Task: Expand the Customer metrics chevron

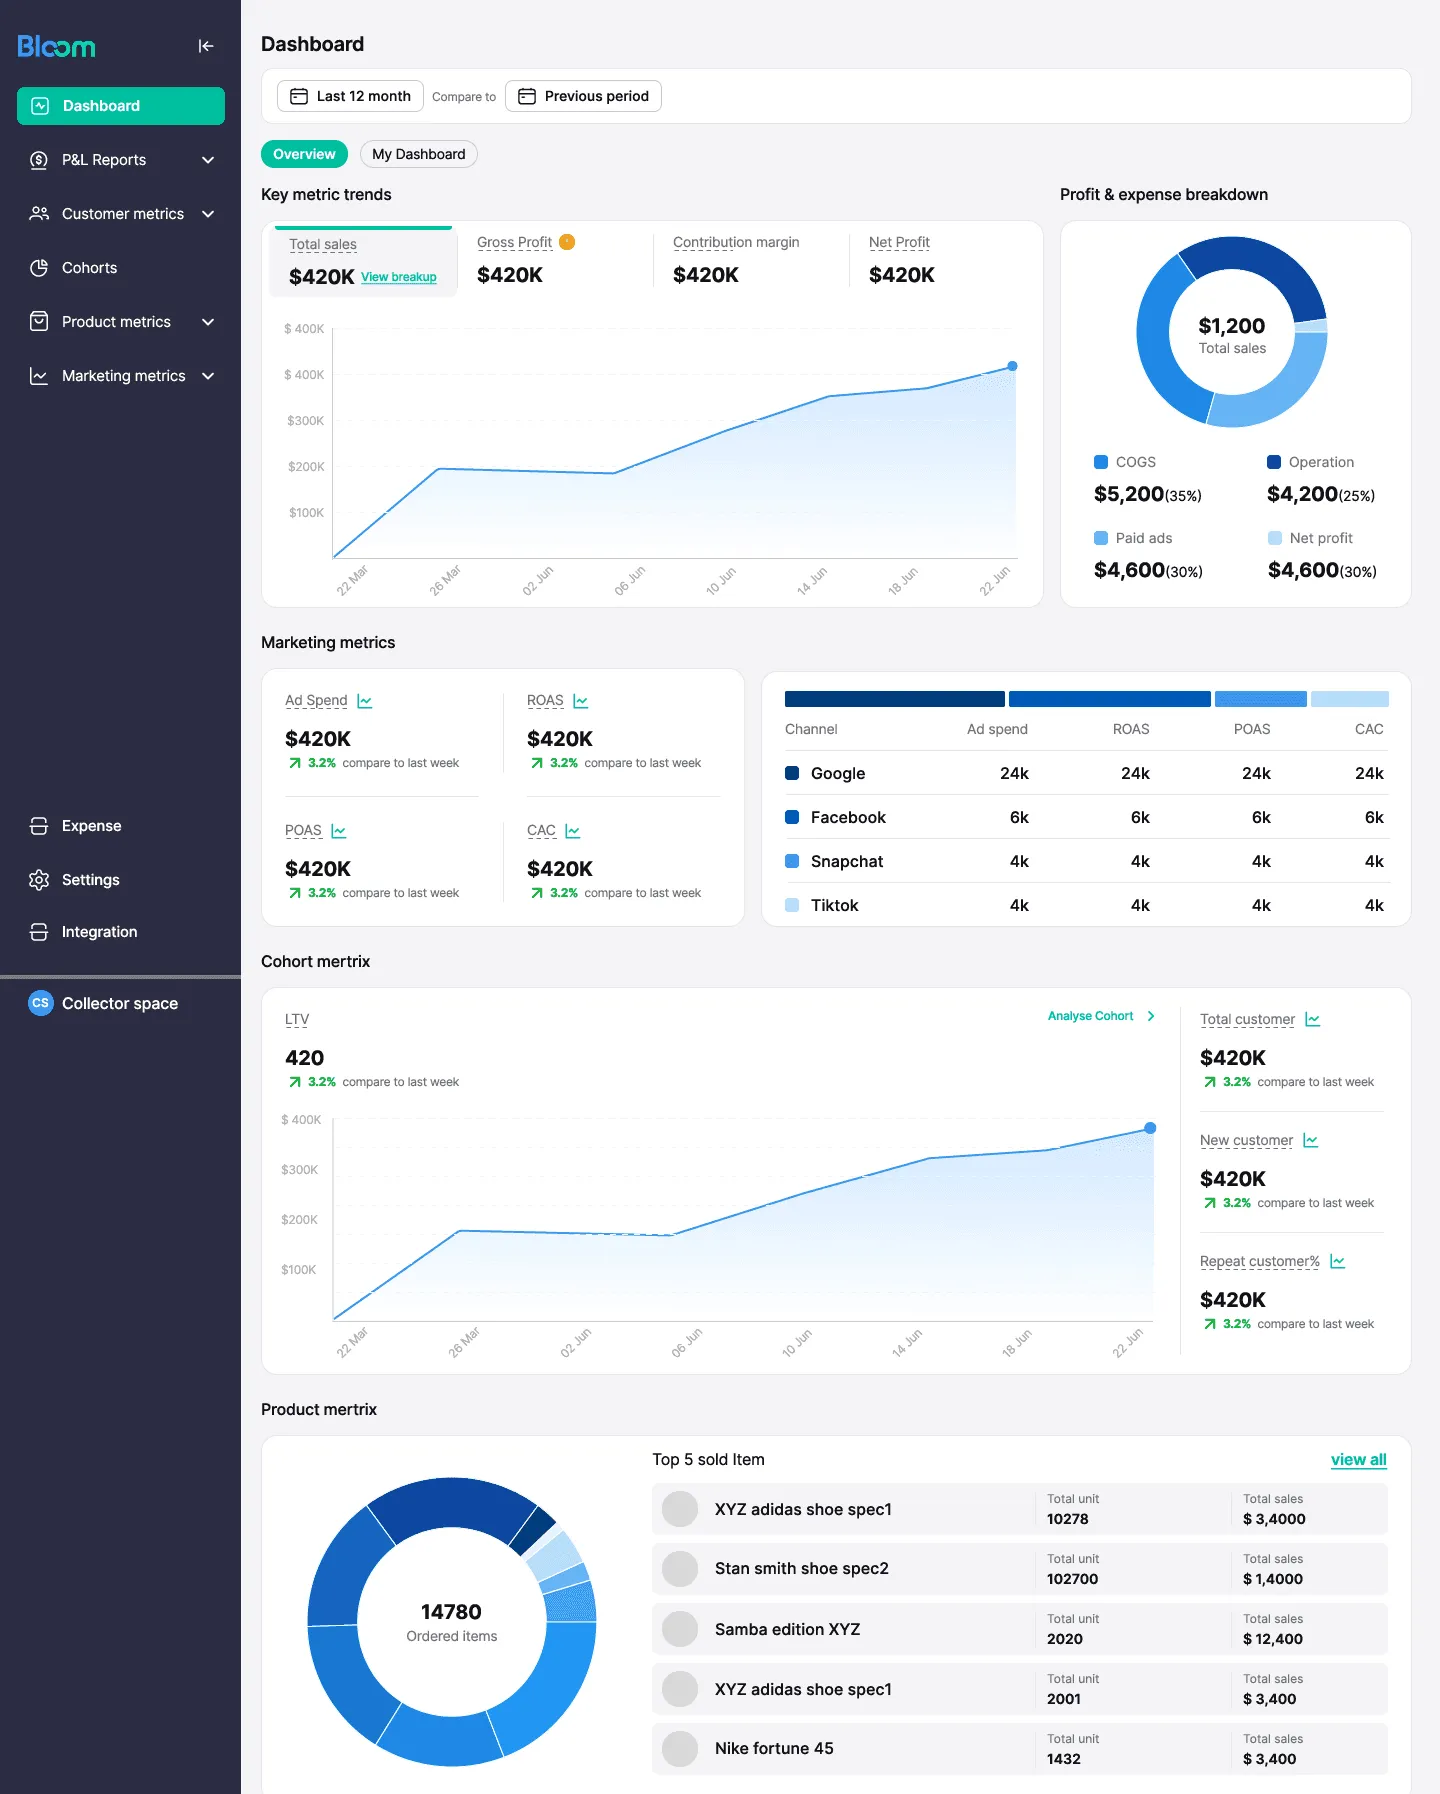Action: (x=208, y=214)
